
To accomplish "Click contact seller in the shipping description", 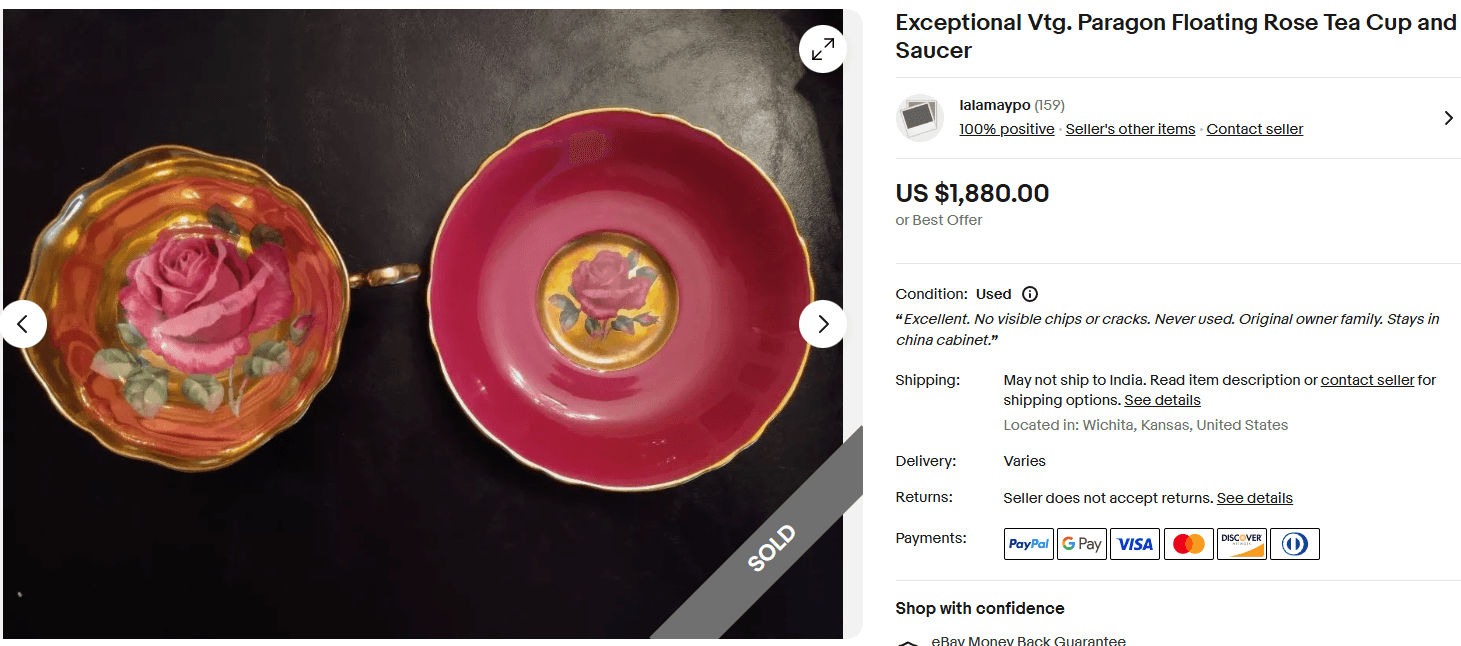I will (x=1367, y=380).
